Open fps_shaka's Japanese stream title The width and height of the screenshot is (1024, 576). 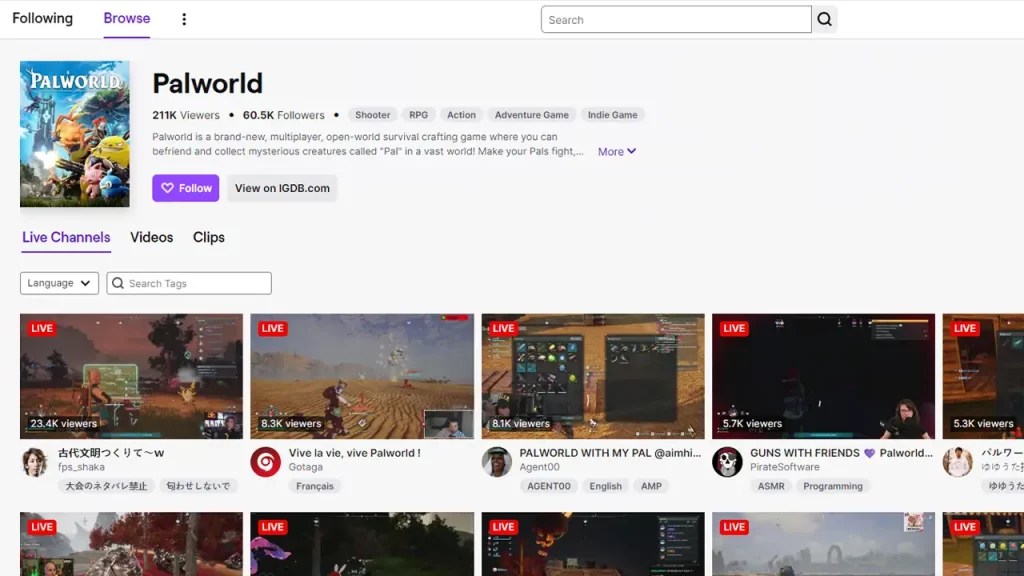[111, 453]
